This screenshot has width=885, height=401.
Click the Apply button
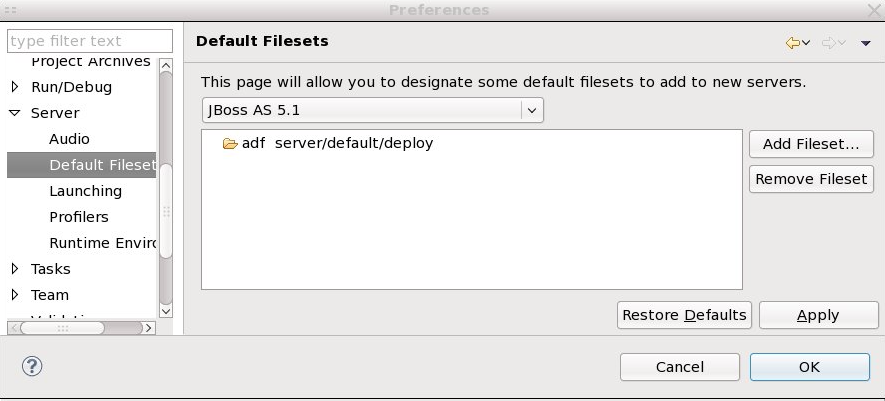tap(818, 315)
